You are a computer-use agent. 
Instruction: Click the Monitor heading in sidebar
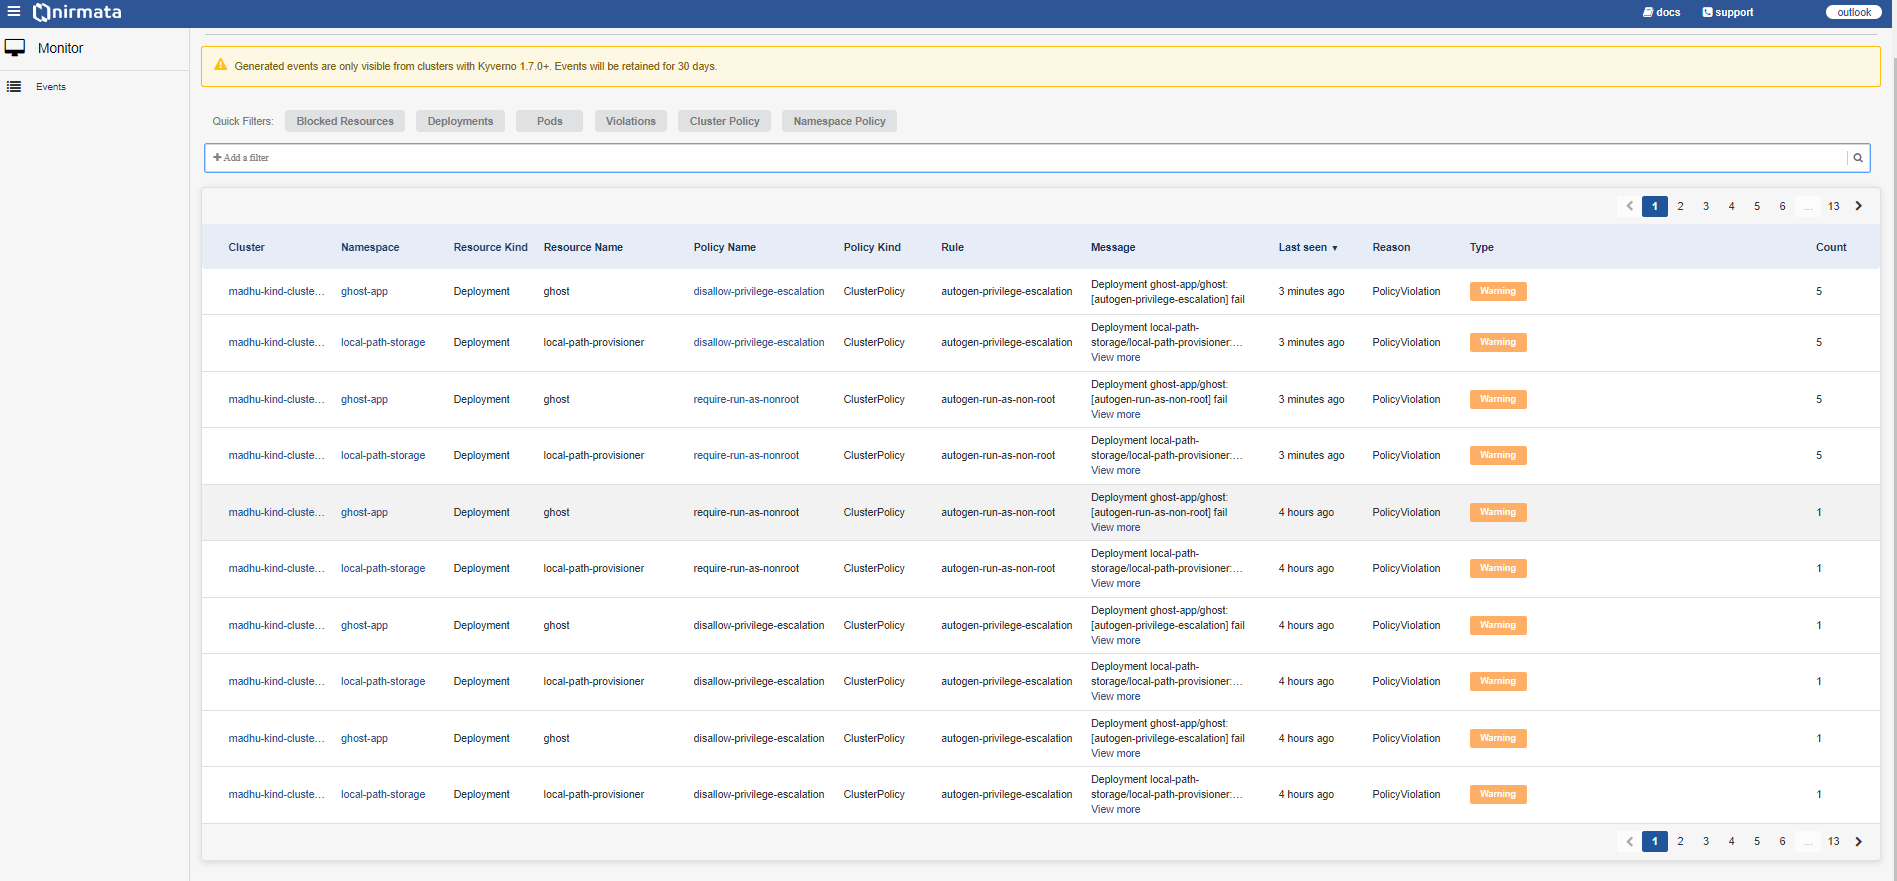point(60,48)
